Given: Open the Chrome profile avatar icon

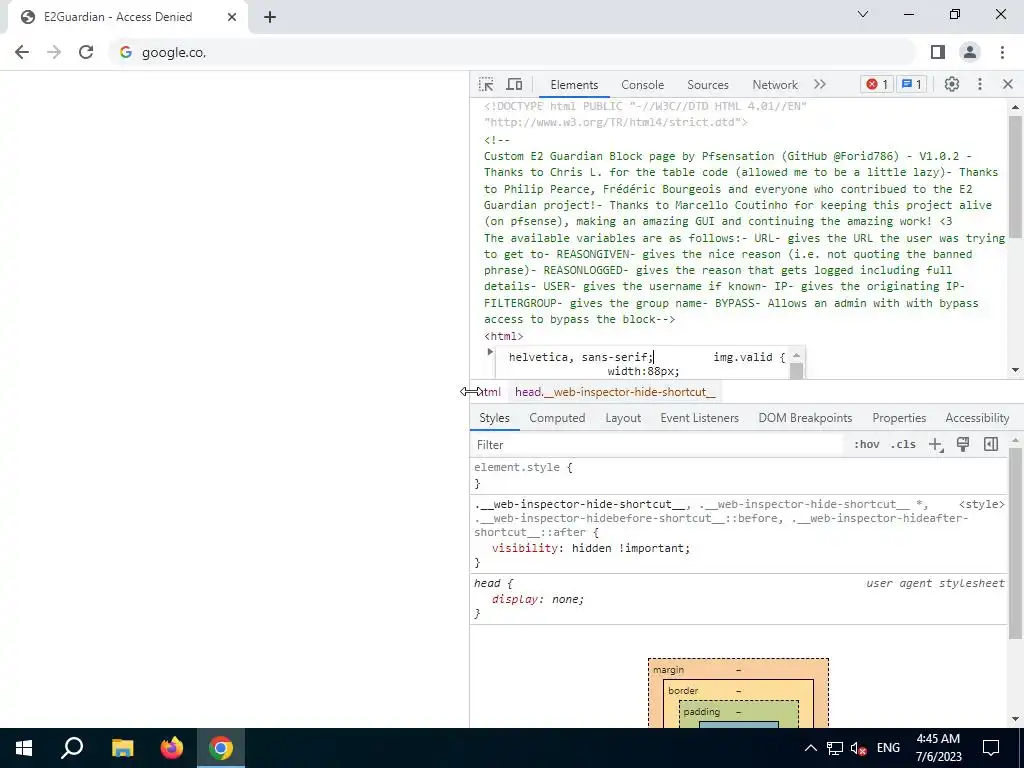Looking at the screenshot, I should pos(970,52).
